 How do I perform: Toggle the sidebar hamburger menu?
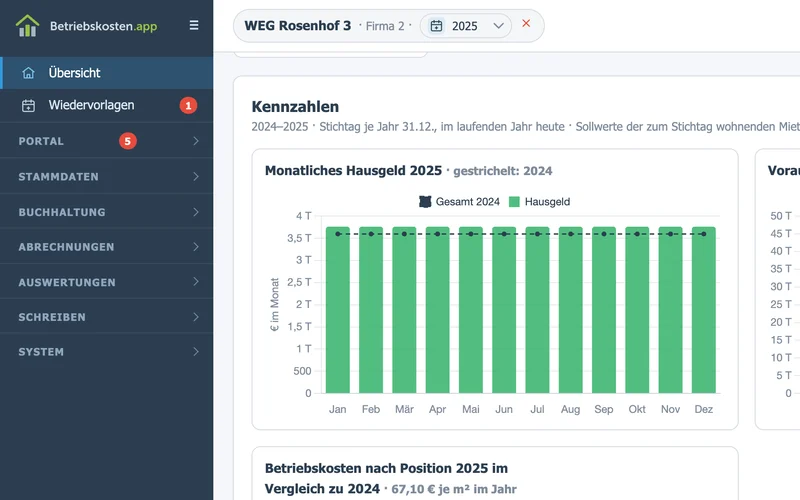[x=194, y=25]
